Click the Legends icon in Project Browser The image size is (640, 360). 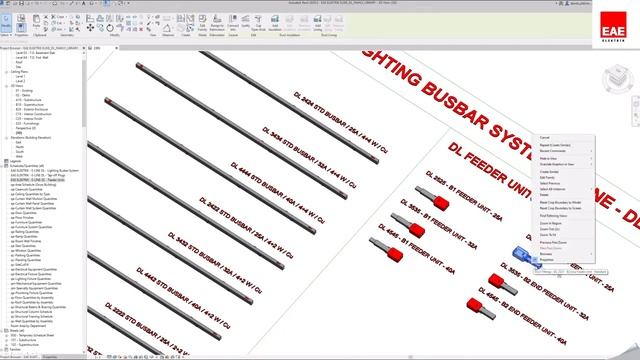click(x=6, y=161)
